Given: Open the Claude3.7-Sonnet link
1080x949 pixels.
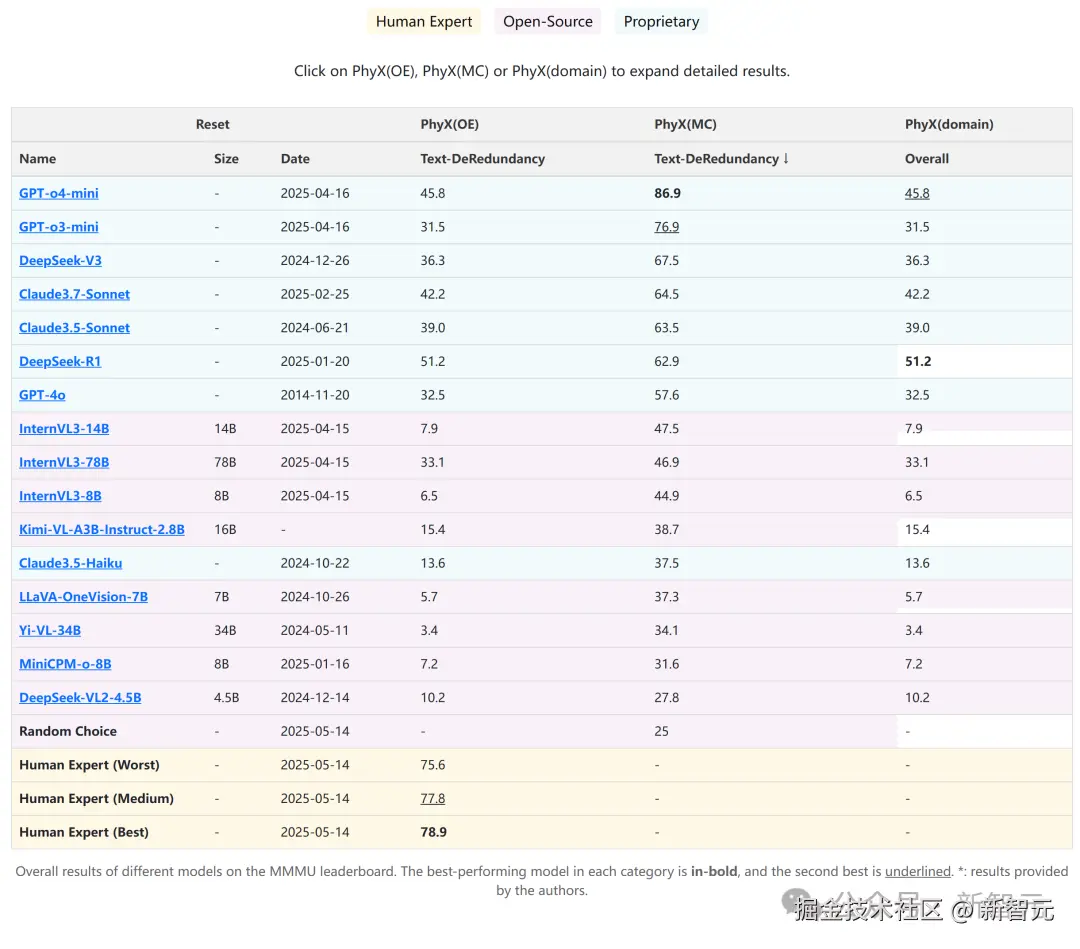Looking at the screenshot, I should tap(74, 295).
